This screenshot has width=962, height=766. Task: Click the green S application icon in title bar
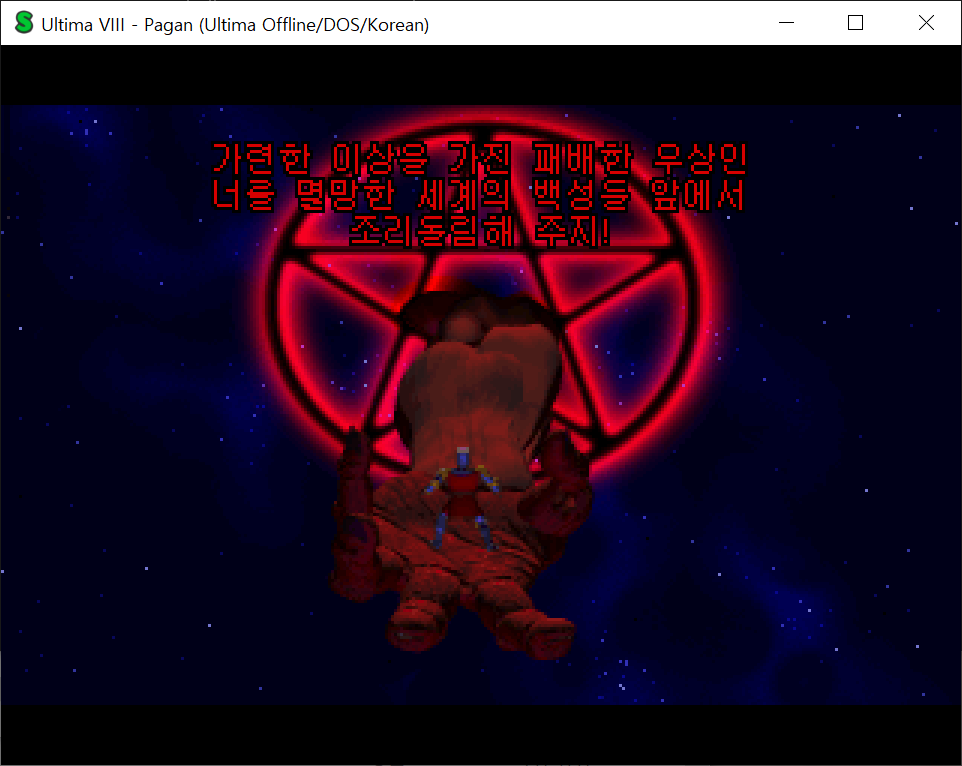point(24,23)
